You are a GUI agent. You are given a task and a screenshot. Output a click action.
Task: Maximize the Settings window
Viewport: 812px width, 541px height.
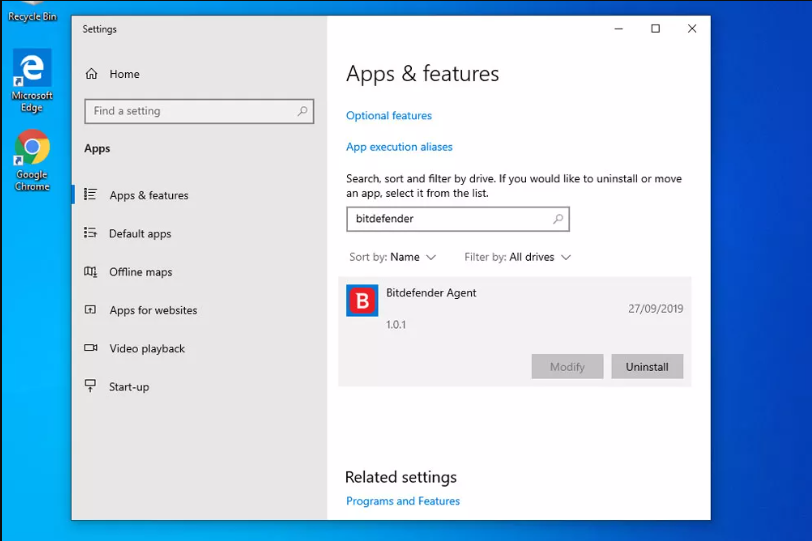(655, 28)
